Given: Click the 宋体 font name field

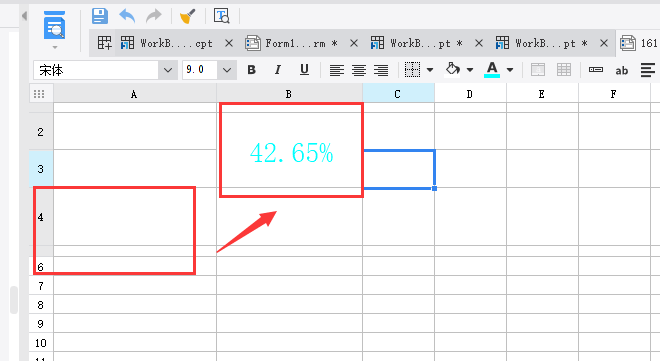Looking at the screenshot, I should [96, 70].
